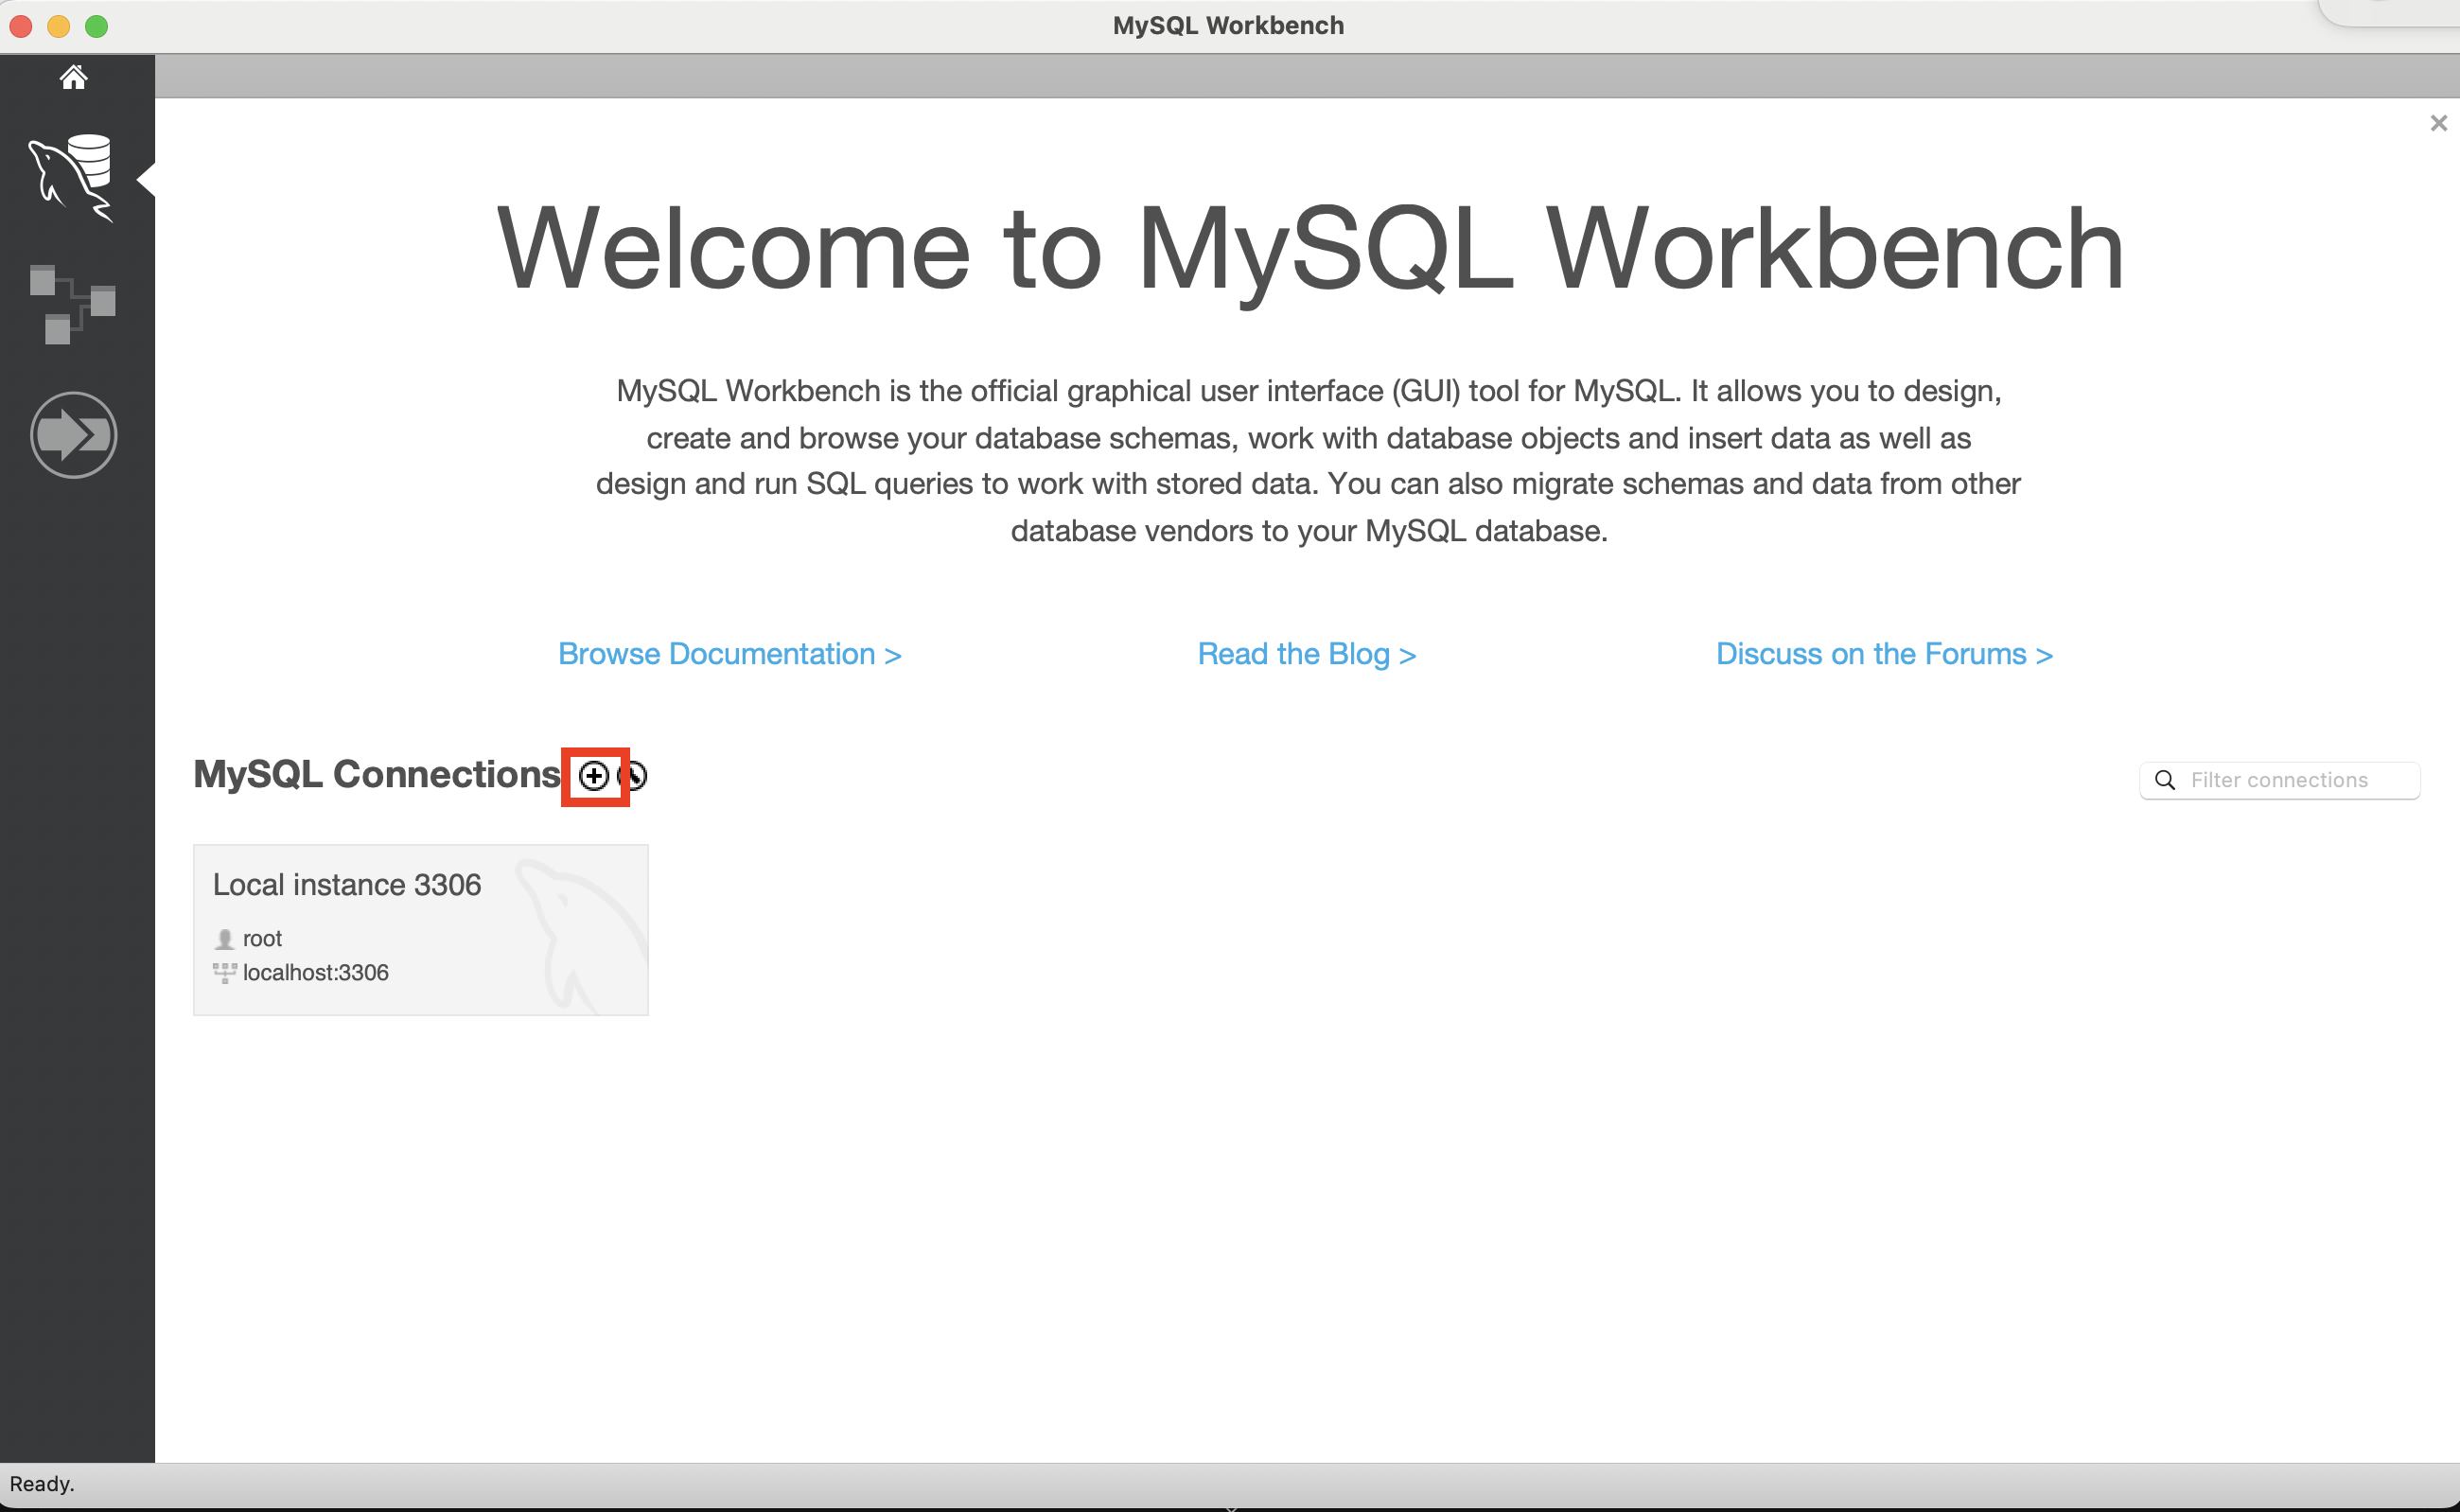The image size is (2460, 1512).
Task: Switch to the Models sidebar view
Action: [x=73, y=303]
